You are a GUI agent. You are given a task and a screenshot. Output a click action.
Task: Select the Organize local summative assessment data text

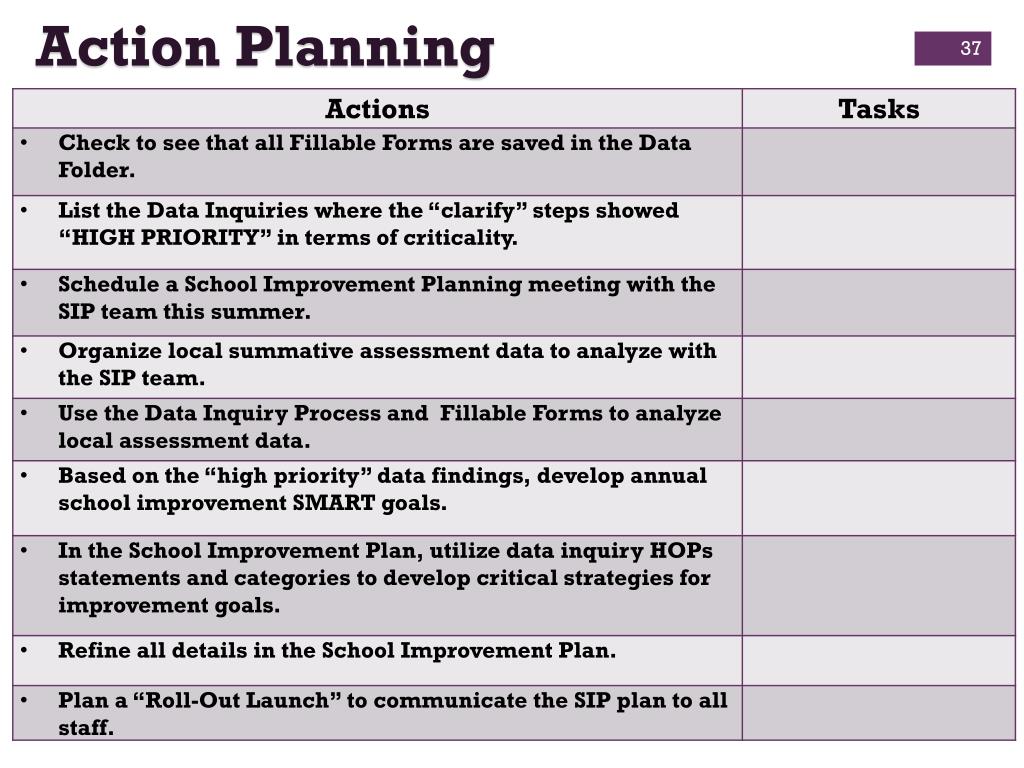(x=387, y=364)
